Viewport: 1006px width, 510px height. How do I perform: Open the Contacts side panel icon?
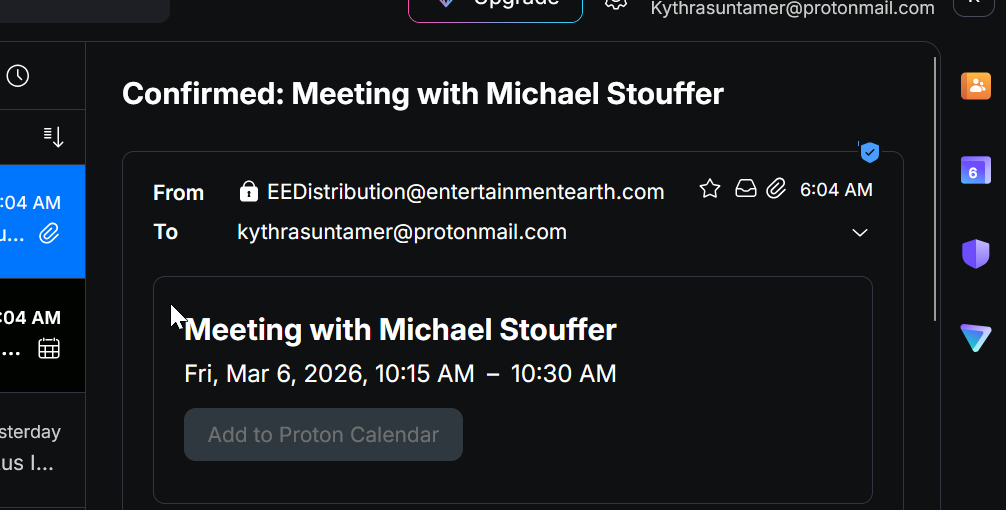(x=975, y=86)
